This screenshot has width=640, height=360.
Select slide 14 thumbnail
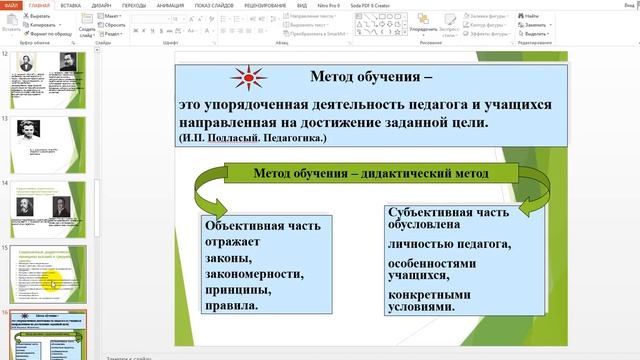click(x=48, y=209)
